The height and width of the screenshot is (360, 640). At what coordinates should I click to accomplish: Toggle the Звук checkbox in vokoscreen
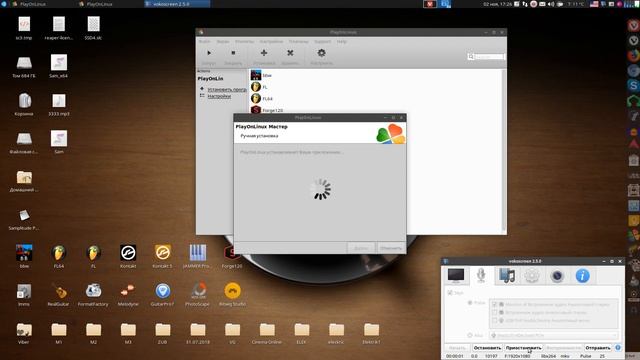click(x=450, y=293)
